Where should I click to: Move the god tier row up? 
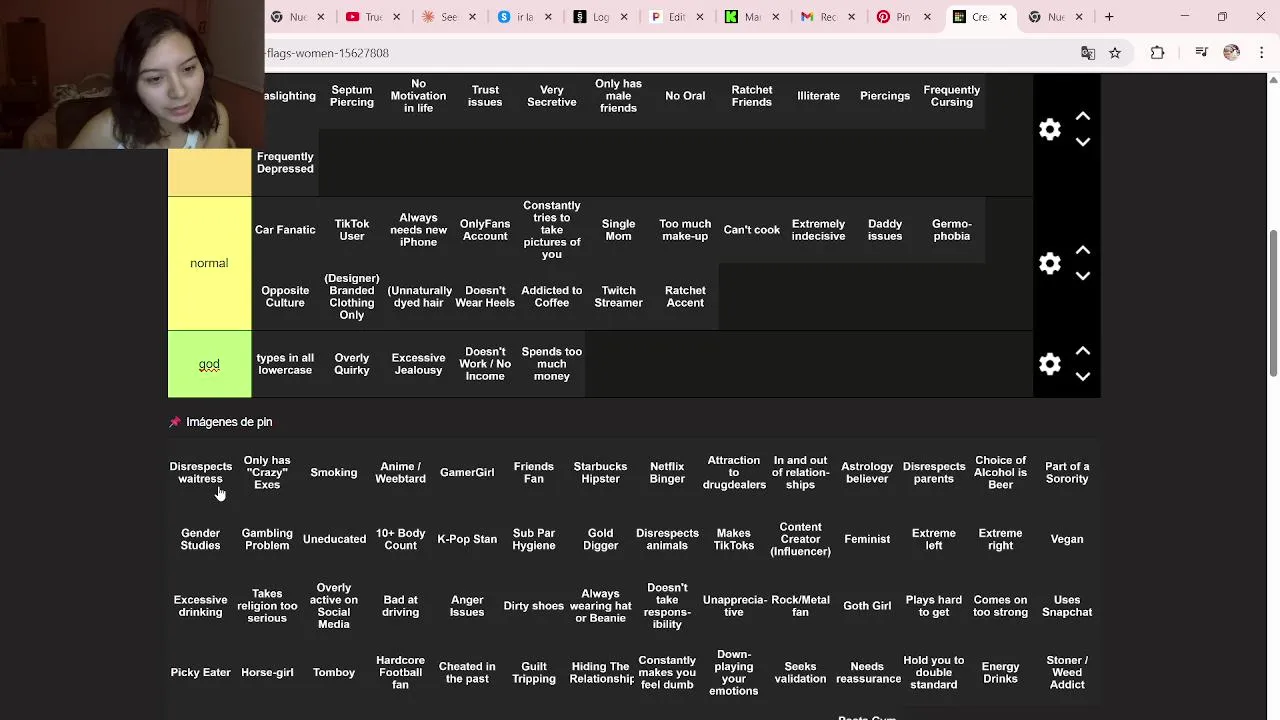[x=1082, y=351]
